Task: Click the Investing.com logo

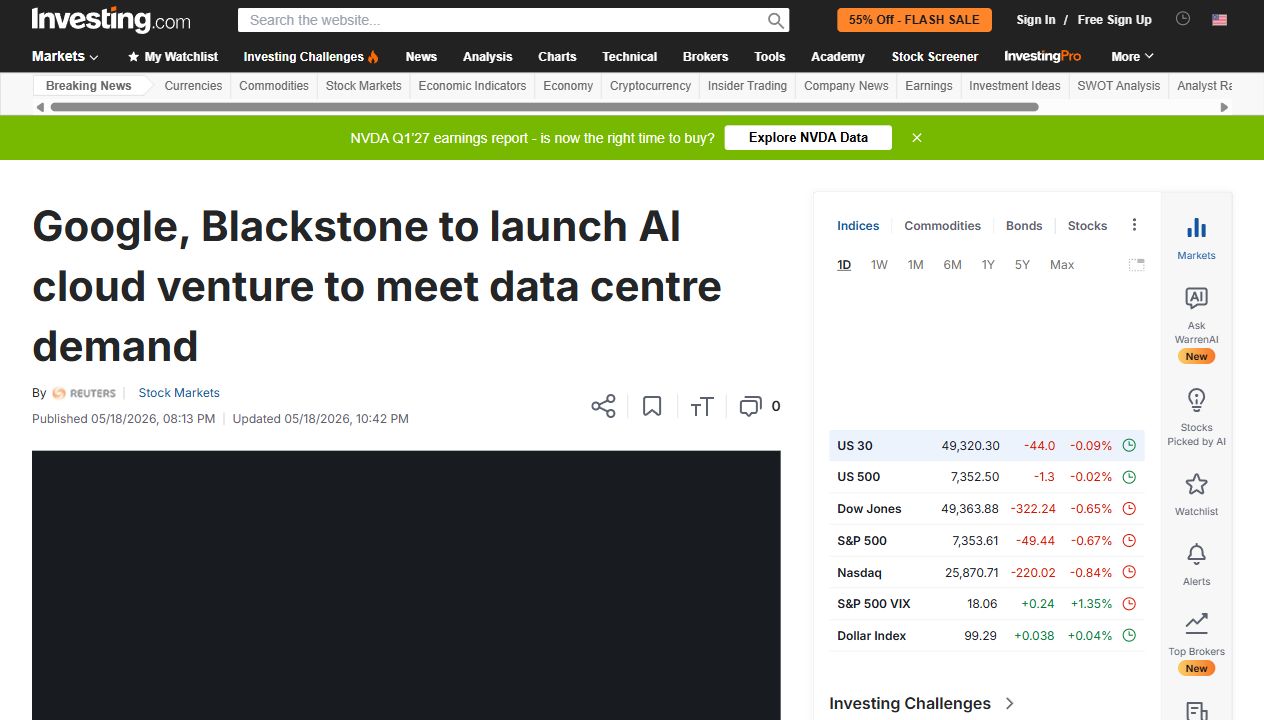Action: tap(111, 20)
